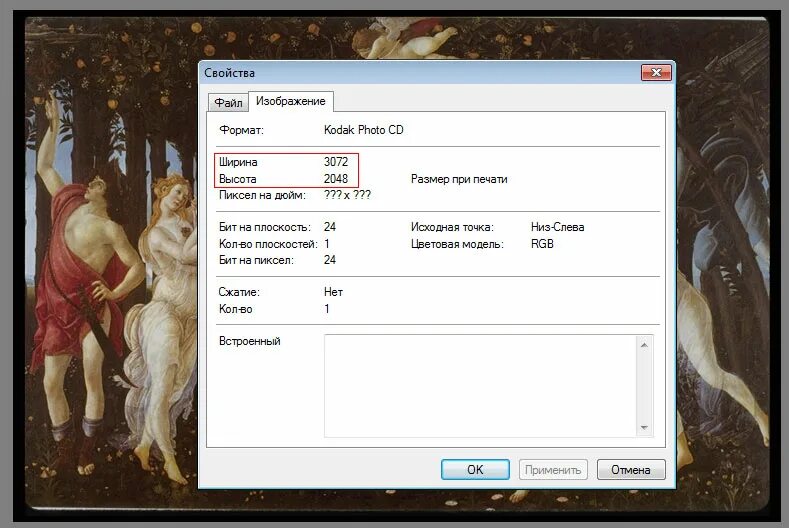The height and width of the screenshot is (528, 789).
Task: Click the Бит на плоскость label
Action: (265, 227)
